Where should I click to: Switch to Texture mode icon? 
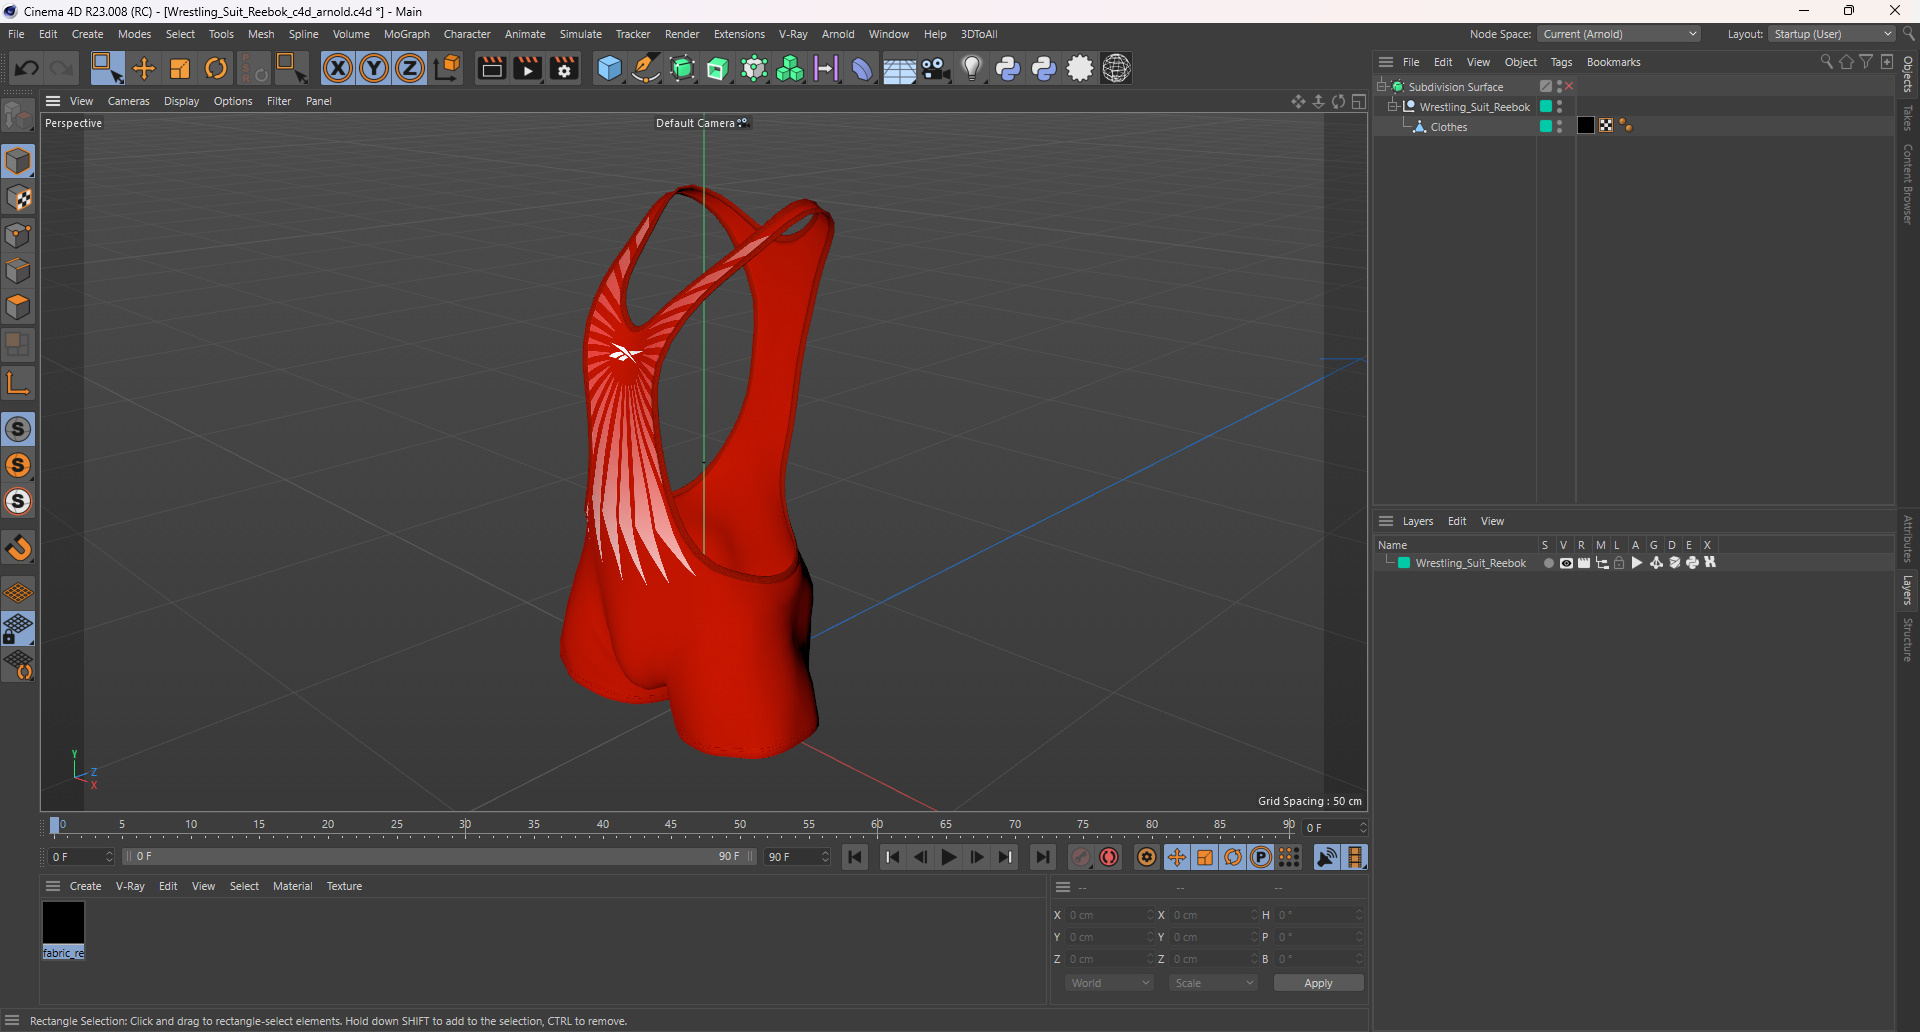pyautogui.click(x=18, y=198)
